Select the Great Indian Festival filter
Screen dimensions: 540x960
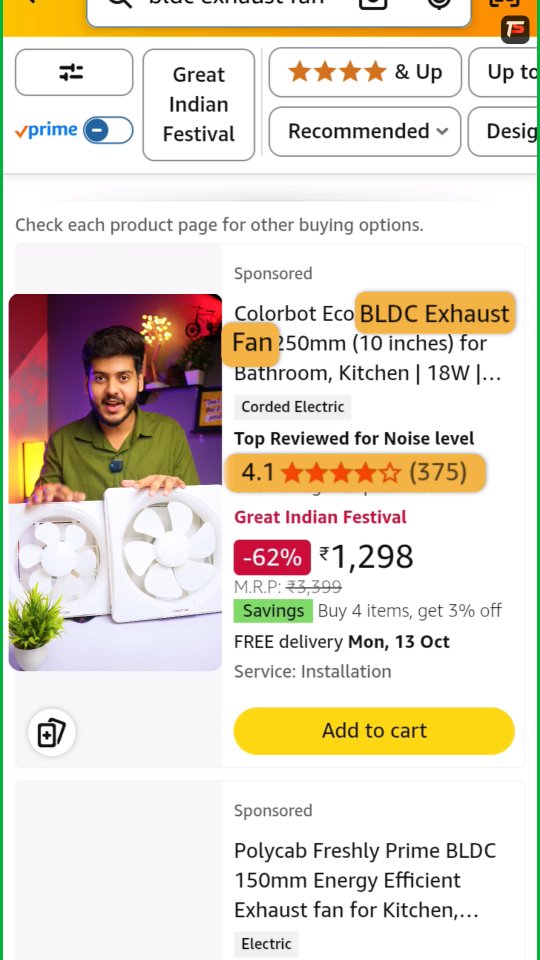[x=198, y=105]
